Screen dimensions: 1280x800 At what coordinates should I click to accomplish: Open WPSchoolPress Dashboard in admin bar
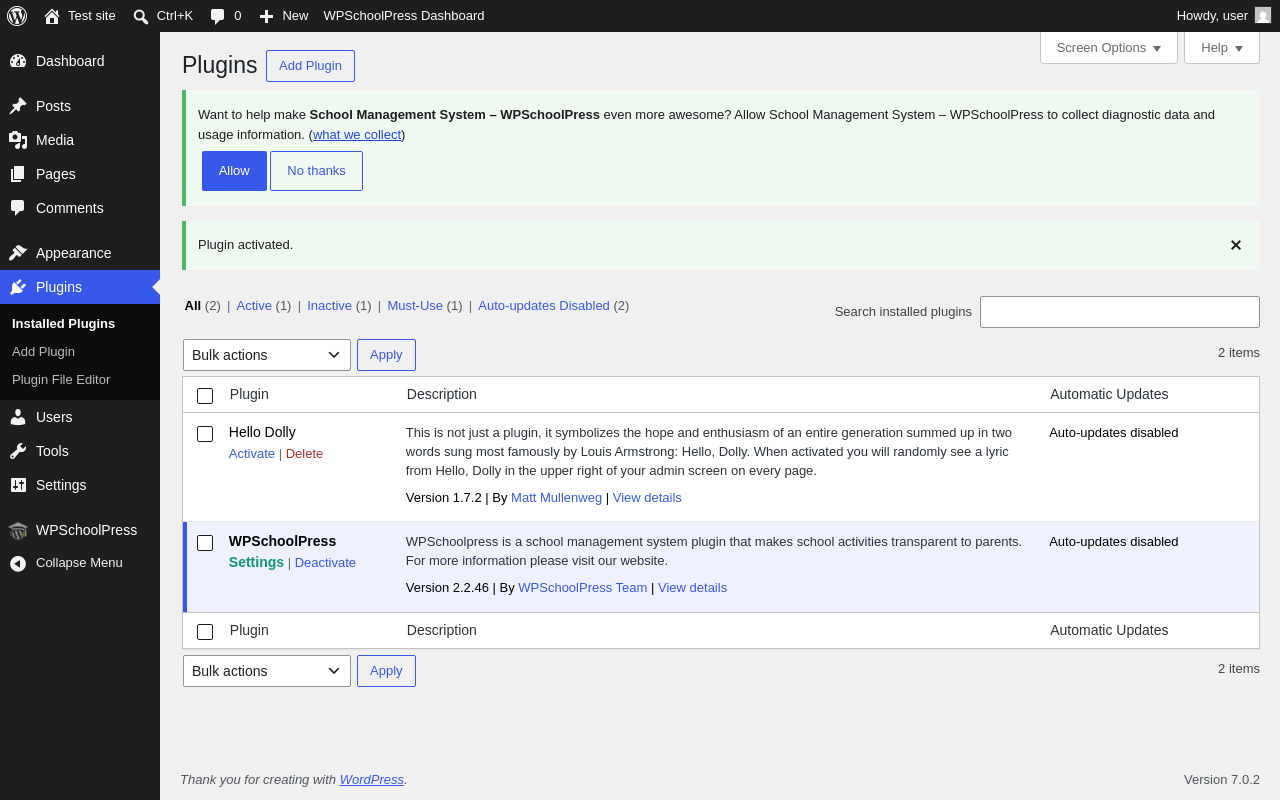pos(404,16)
